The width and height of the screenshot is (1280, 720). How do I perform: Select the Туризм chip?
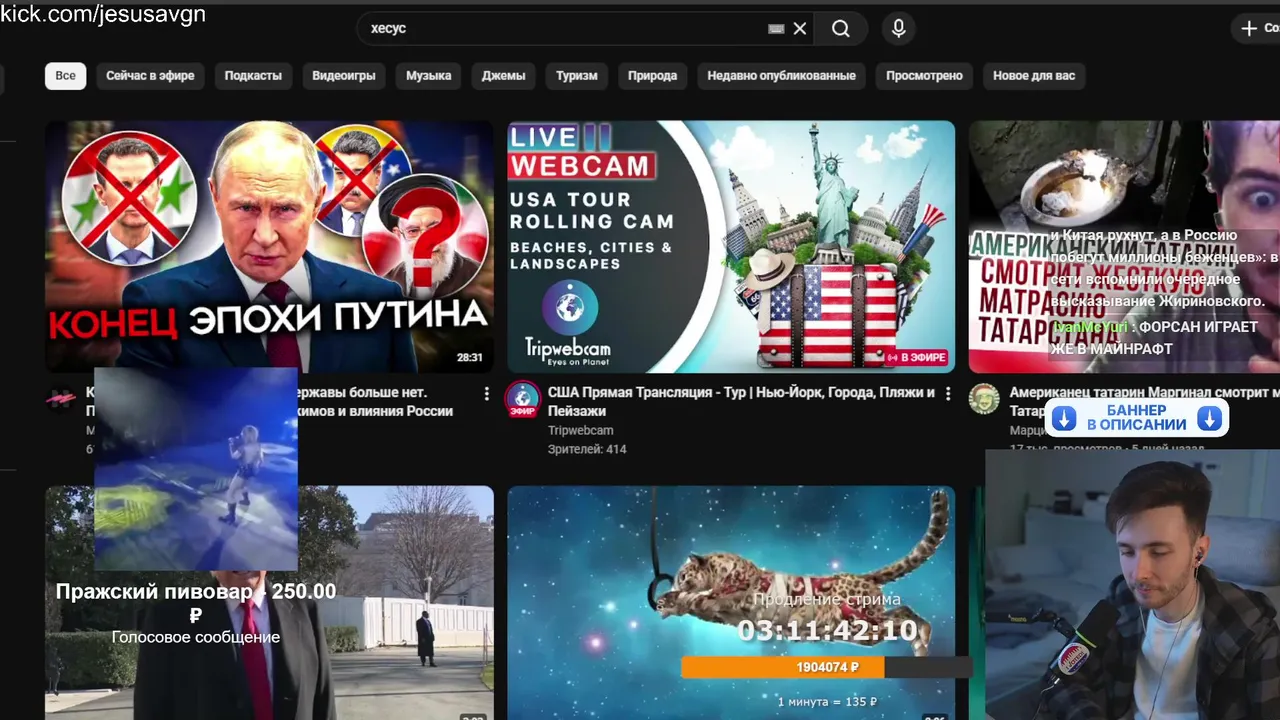[577, 76]
